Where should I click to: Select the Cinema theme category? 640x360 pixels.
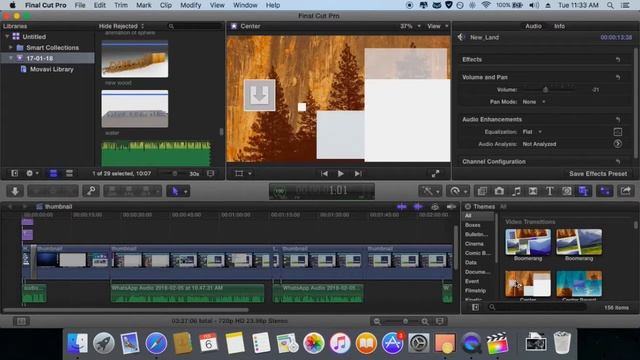coord(474,244)
